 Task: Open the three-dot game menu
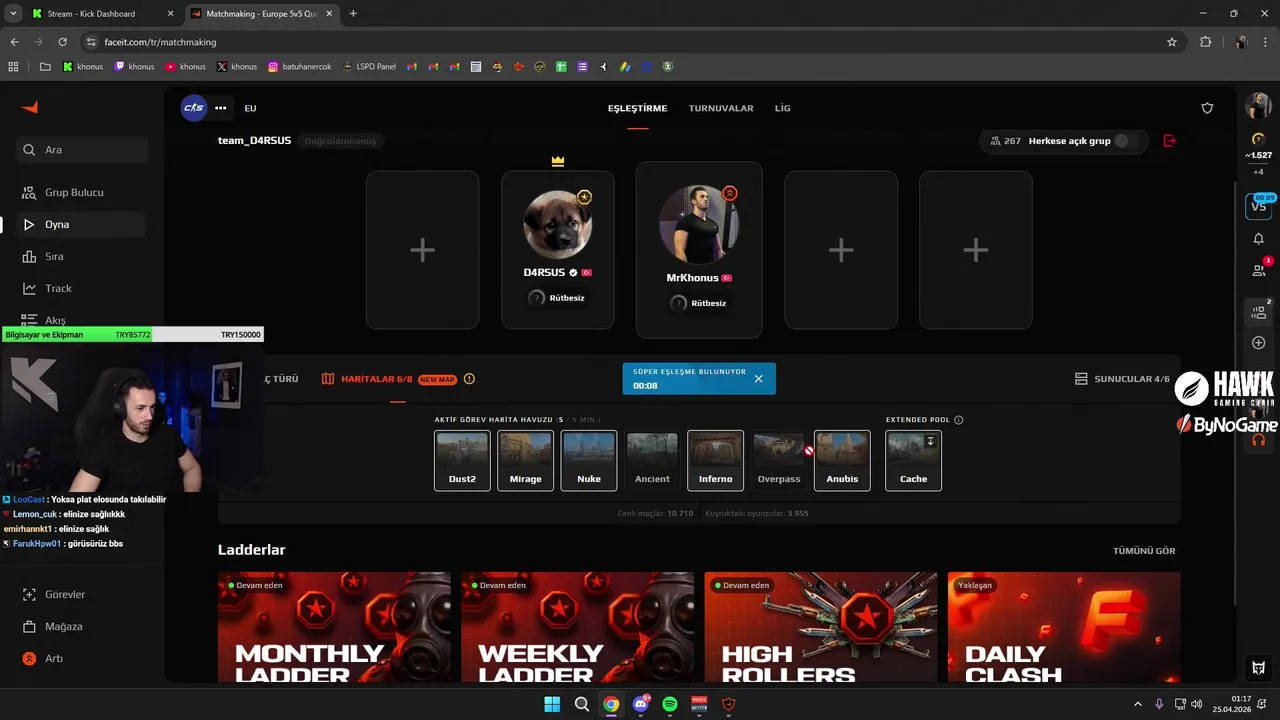coord(221,108)
